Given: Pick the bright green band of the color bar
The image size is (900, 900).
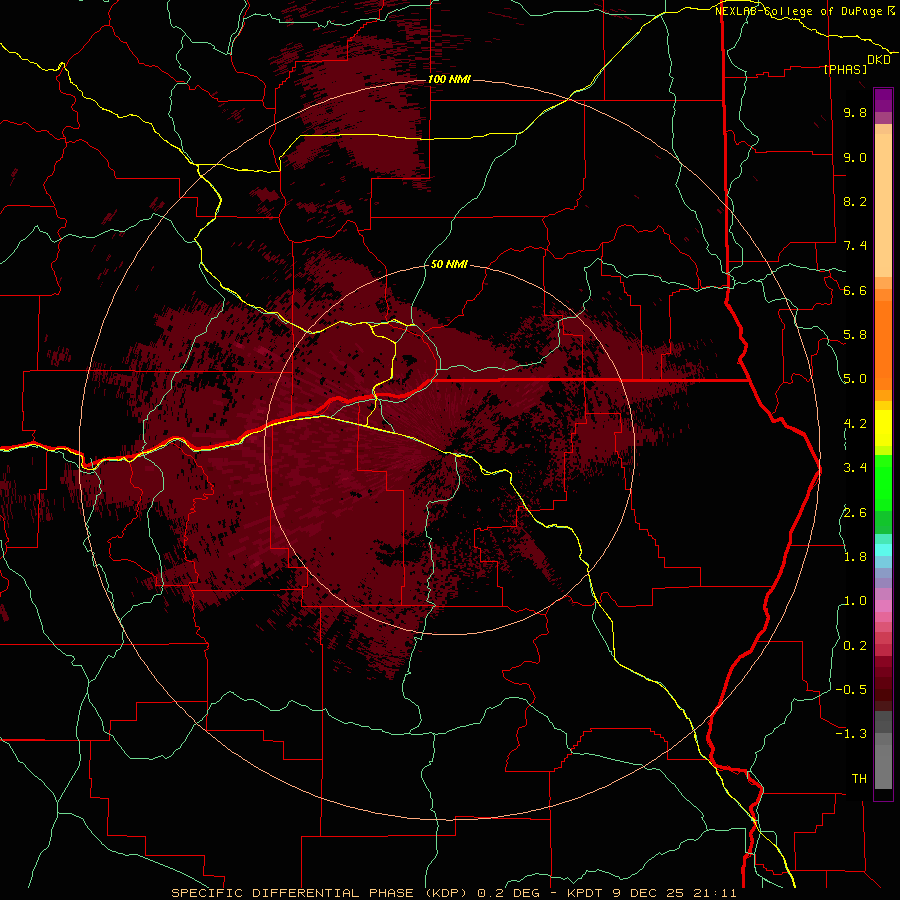Looking at the screenshot, I should click(x=883, y=482).
